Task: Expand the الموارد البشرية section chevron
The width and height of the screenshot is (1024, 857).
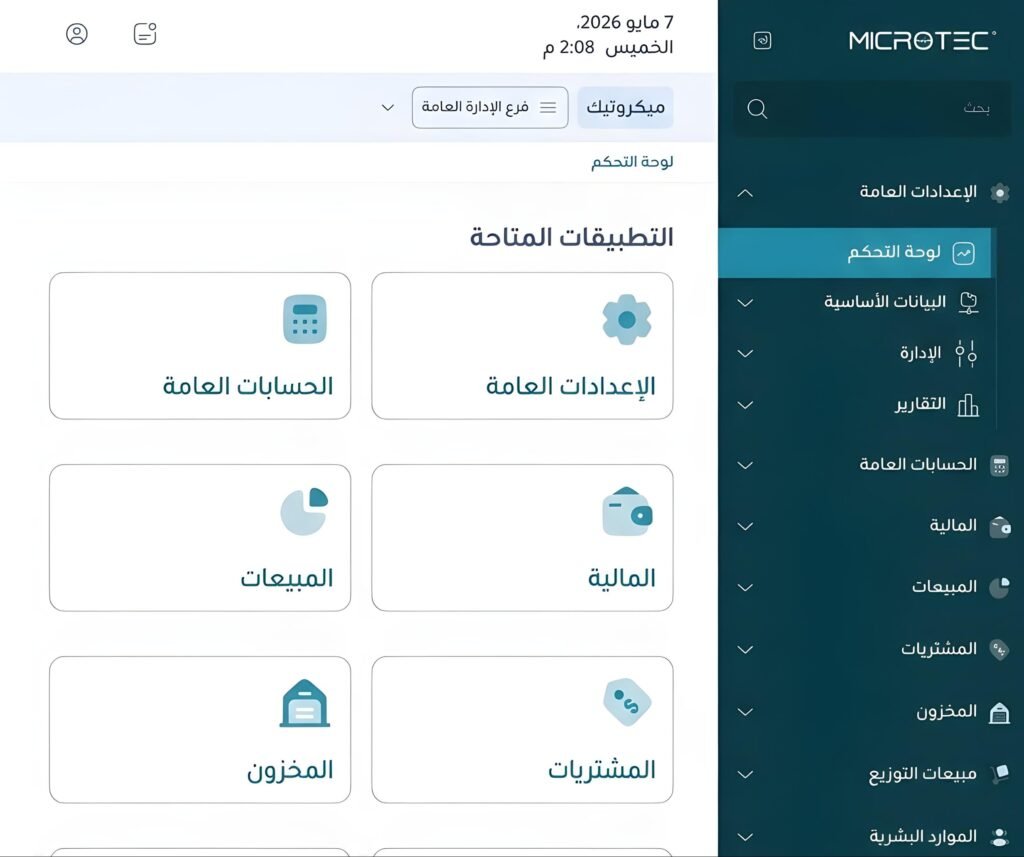Action: pyautogui.click(x=745, y=837)
